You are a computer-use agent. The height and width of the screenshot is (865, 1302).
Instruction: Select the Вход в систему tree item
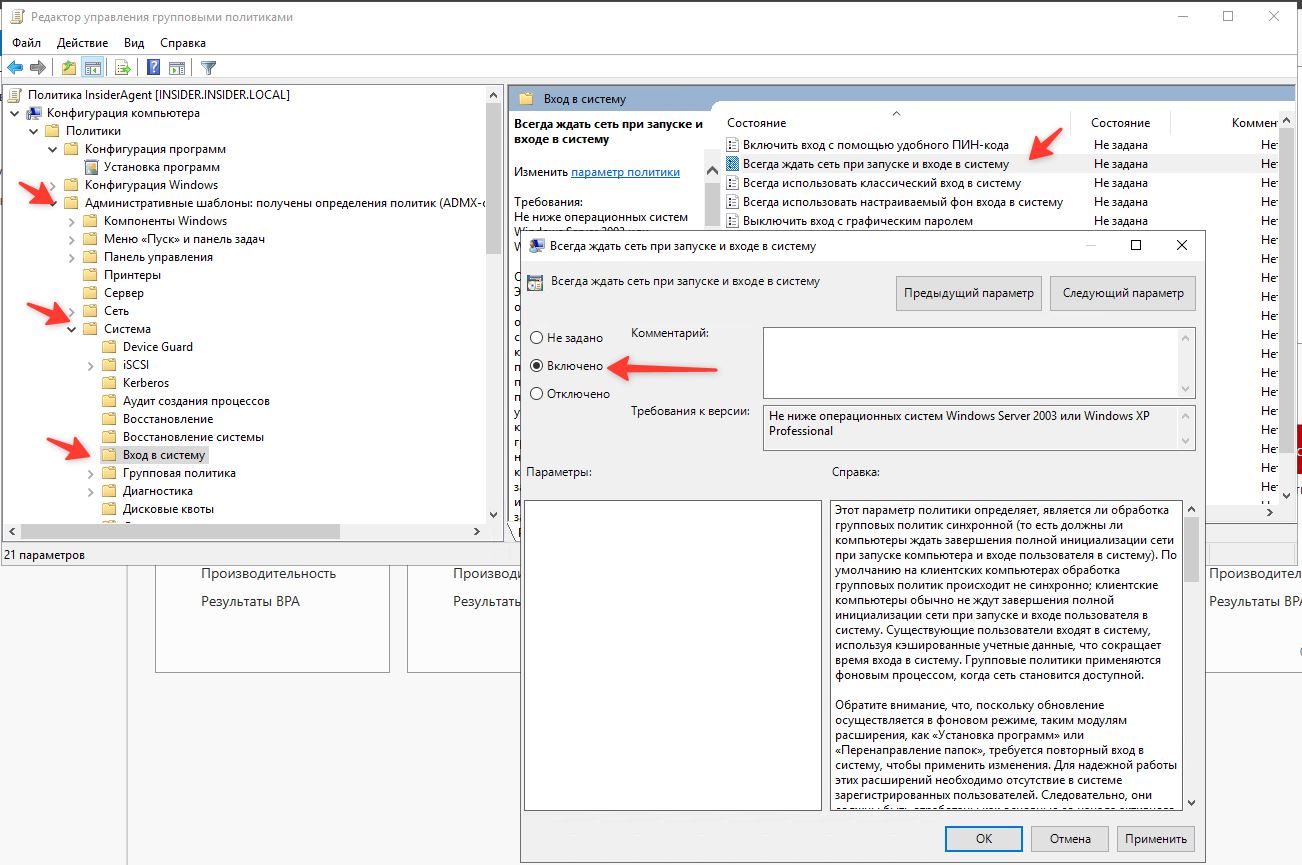point(164,455)
